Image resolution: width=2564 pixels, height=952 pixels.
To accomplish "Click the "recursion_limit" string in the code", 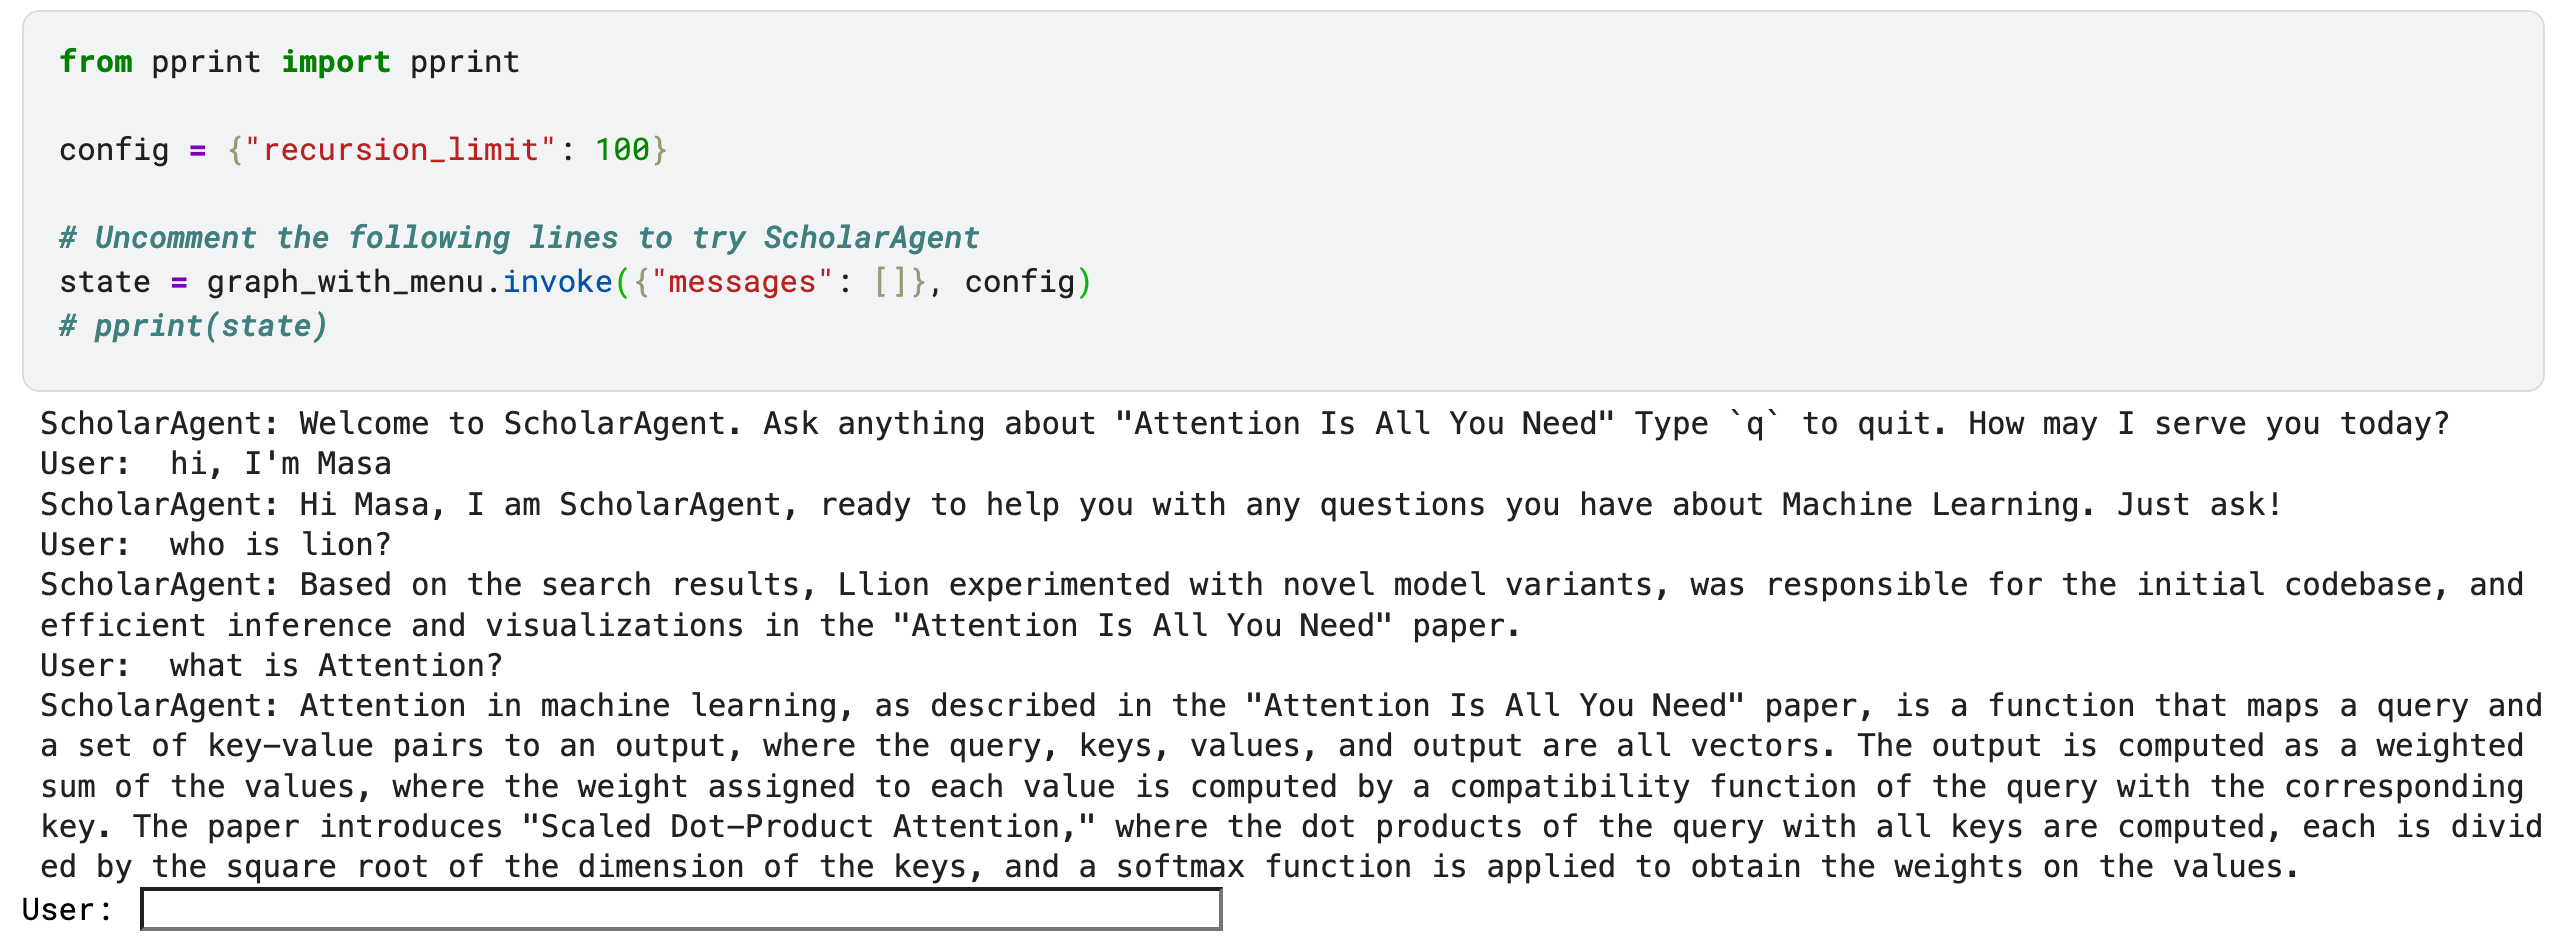I will coord(400,150).
